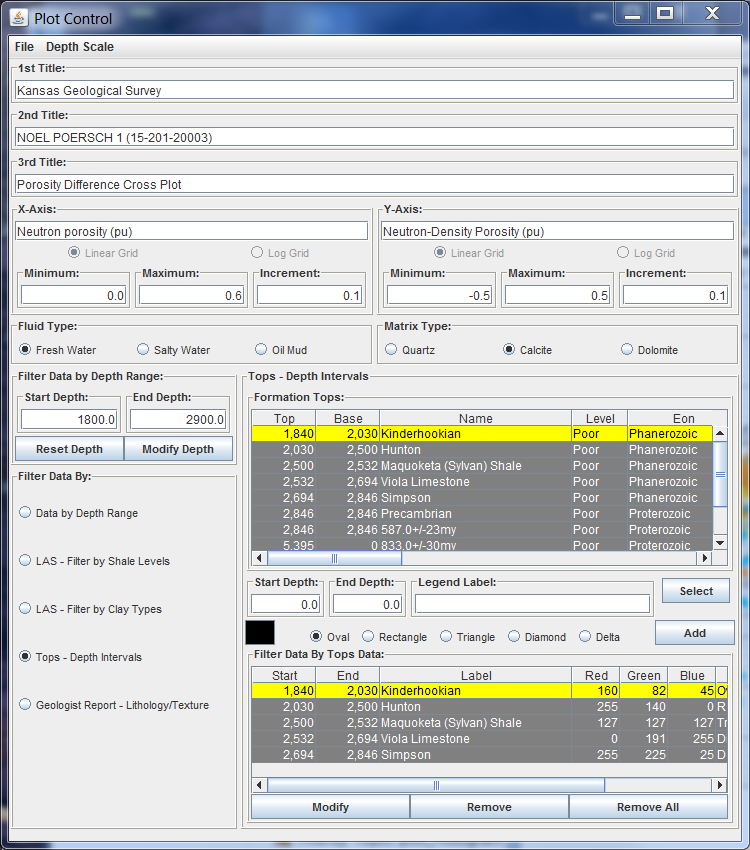This screenshot has width=750, height=850.
Task: Click the X-Axis Minimum field, 0.0
Action: pos(74,295)
